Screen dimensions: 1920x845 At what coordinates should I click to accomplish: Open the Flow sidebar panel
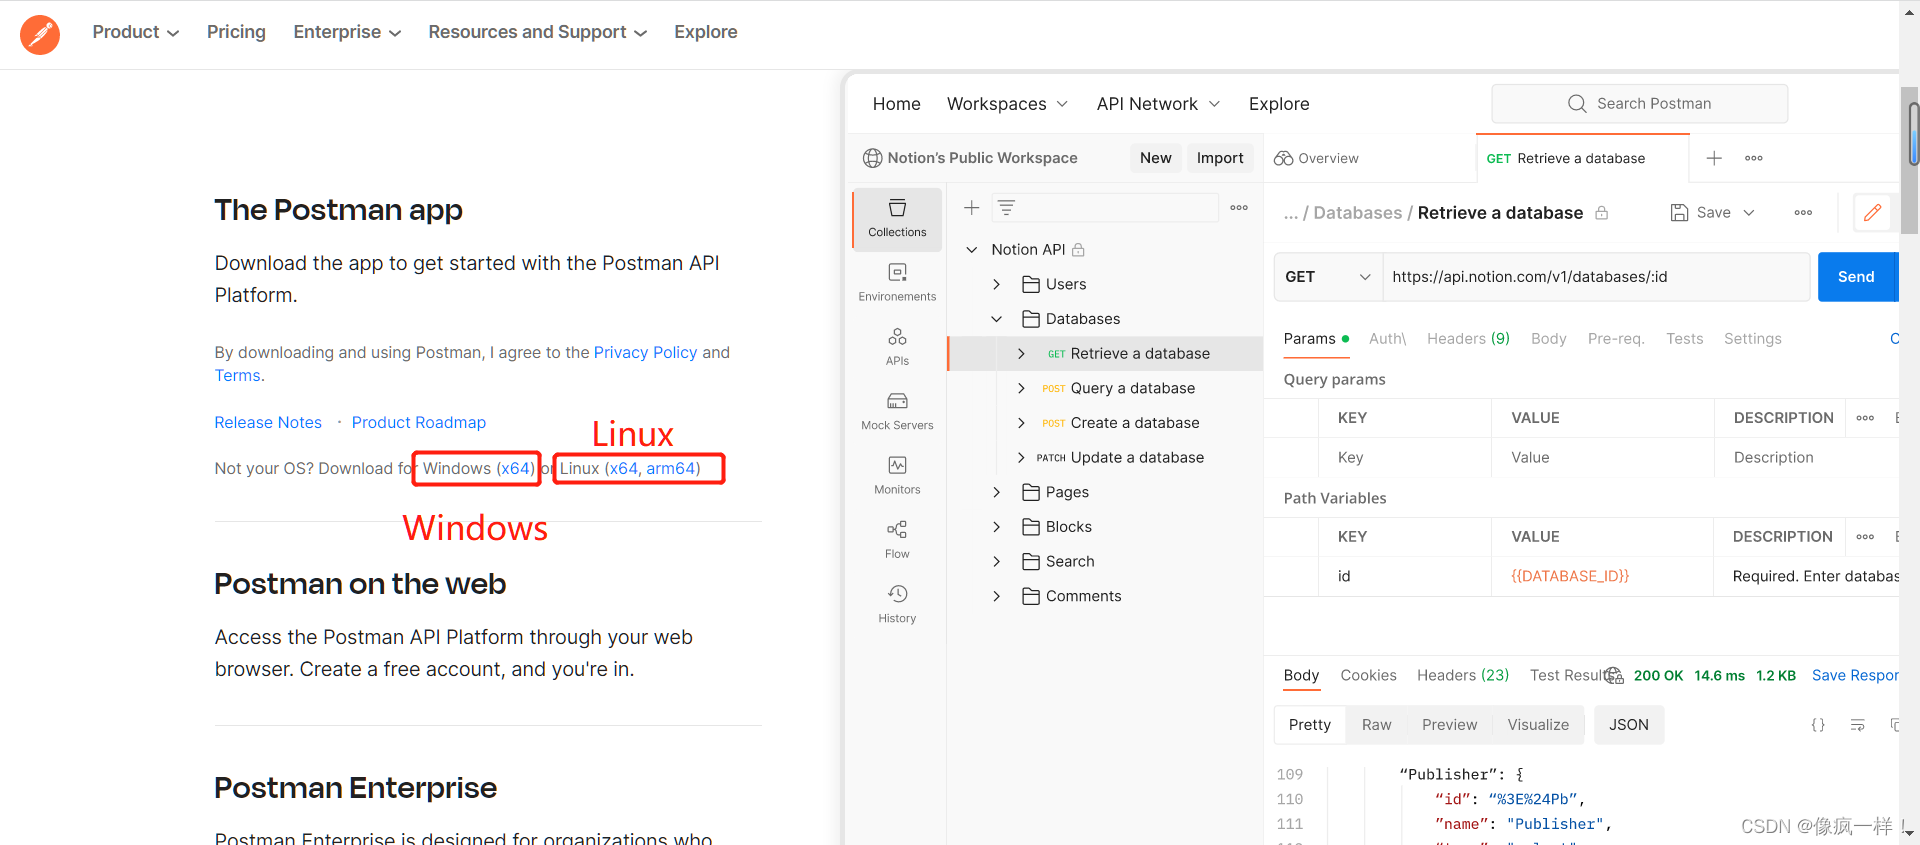tap(897, 540)
